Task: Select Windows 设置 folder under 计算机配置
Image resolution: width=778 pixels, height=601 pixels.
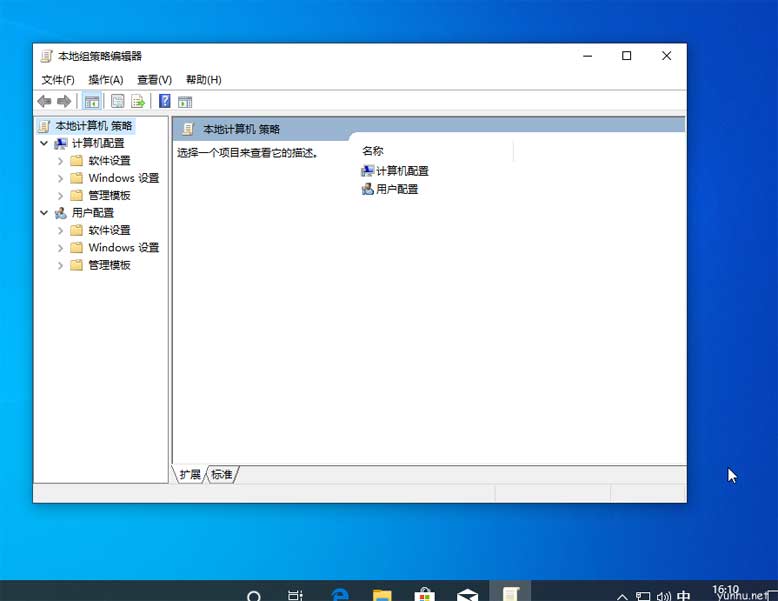Action: [124, 178]
